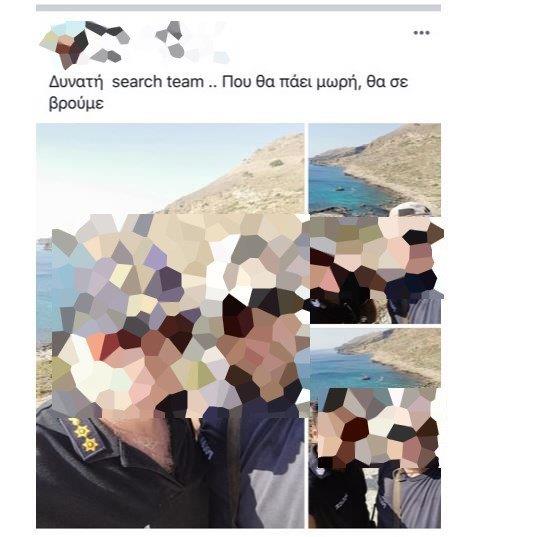Open the post's three-dot options menu
Image resolution: width=537 pixels, height=537 pixels.
tap(421, 33)
